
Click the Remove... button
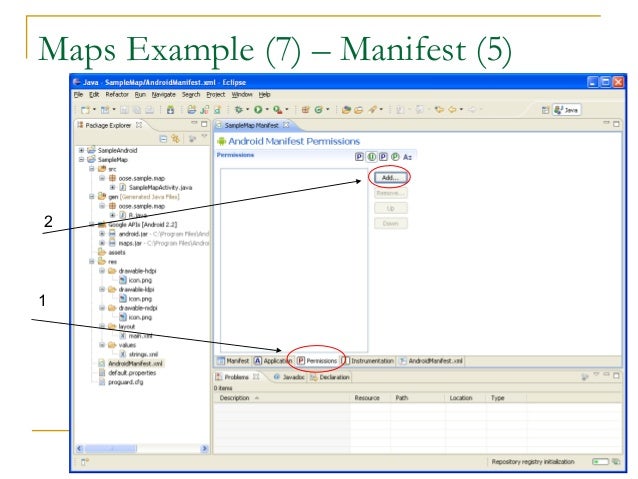click(x=390, y=193)
